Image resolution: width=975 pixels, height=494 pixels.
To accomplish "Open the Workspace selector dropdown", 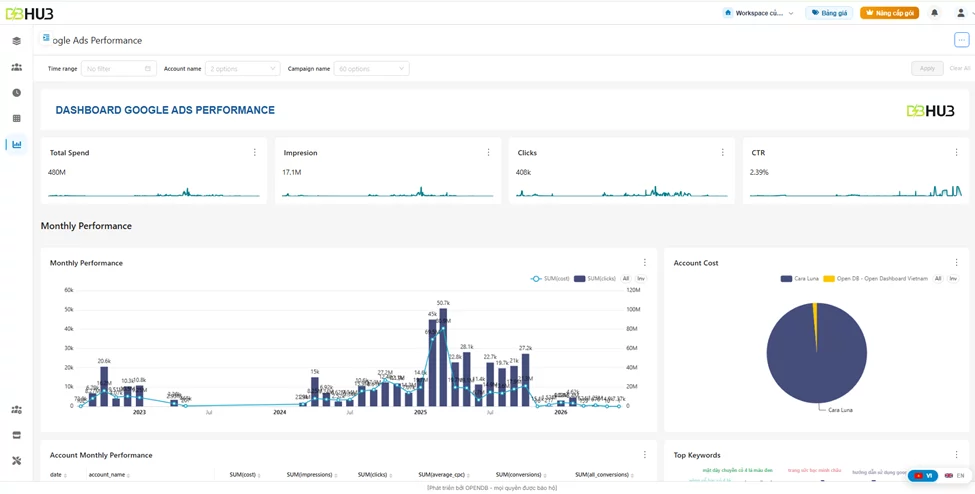I will tap(759, 12).
